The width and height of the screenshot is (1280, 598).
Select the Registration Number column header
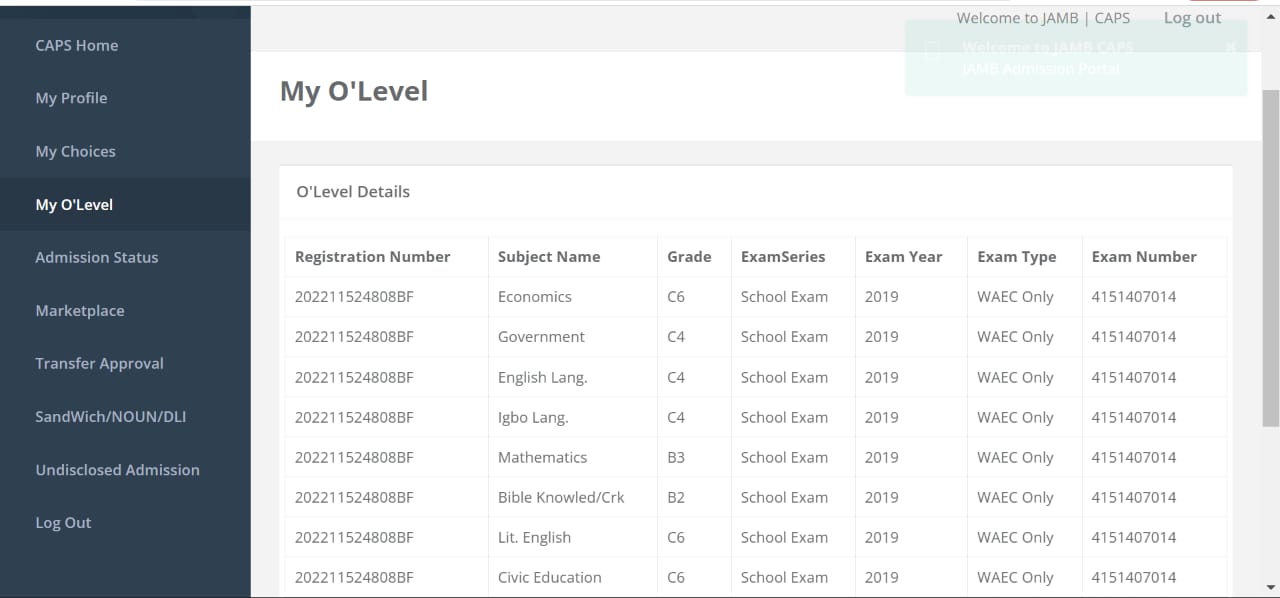click(x=371, y=257)
